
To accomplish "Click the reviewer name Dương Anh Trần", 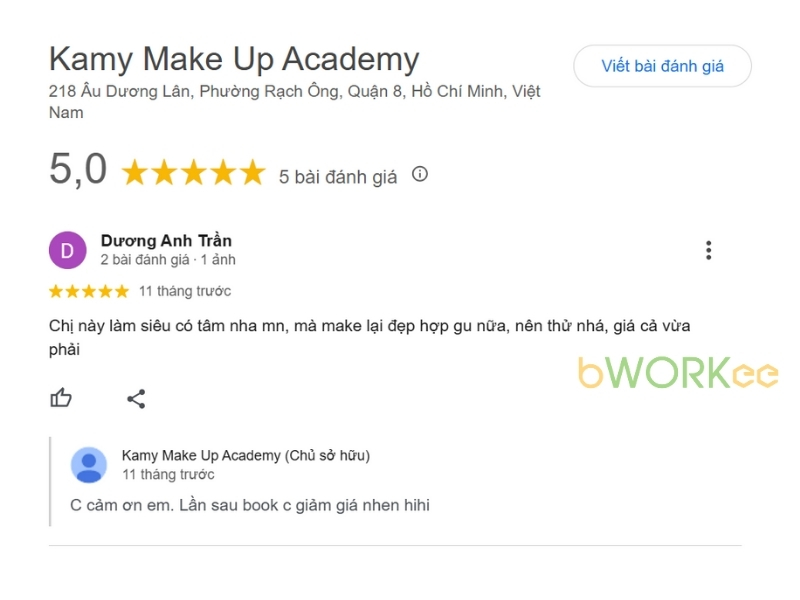I will tap(165, 241).
